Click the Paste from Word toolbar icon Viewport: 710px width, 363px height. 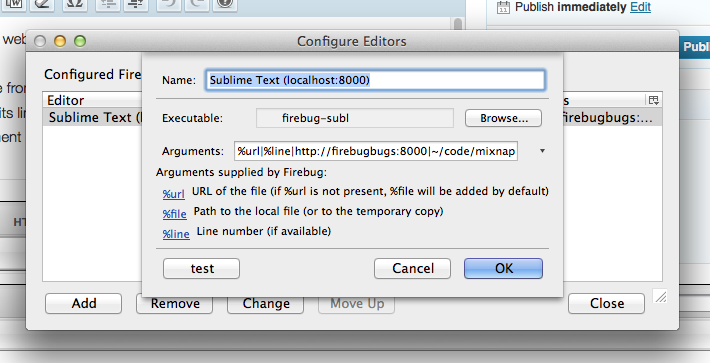coord(14,5)
